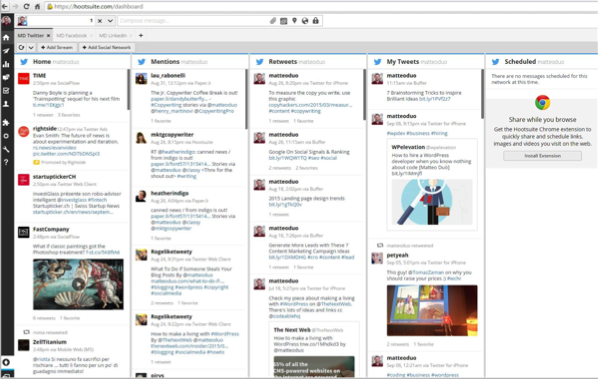Click the @TomazZaman mention in petyeah tweet
This screenshot has width=598, height=379.
click(x=426, y=272)
